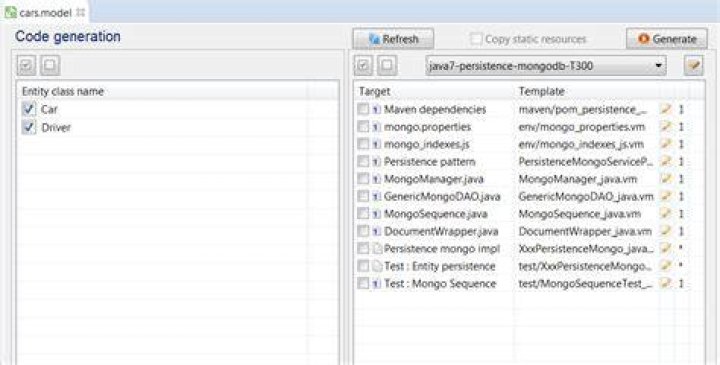This screenshot has width=720, height=365.
Task: Select all entities icon in left panel
Action: point(27,66)
